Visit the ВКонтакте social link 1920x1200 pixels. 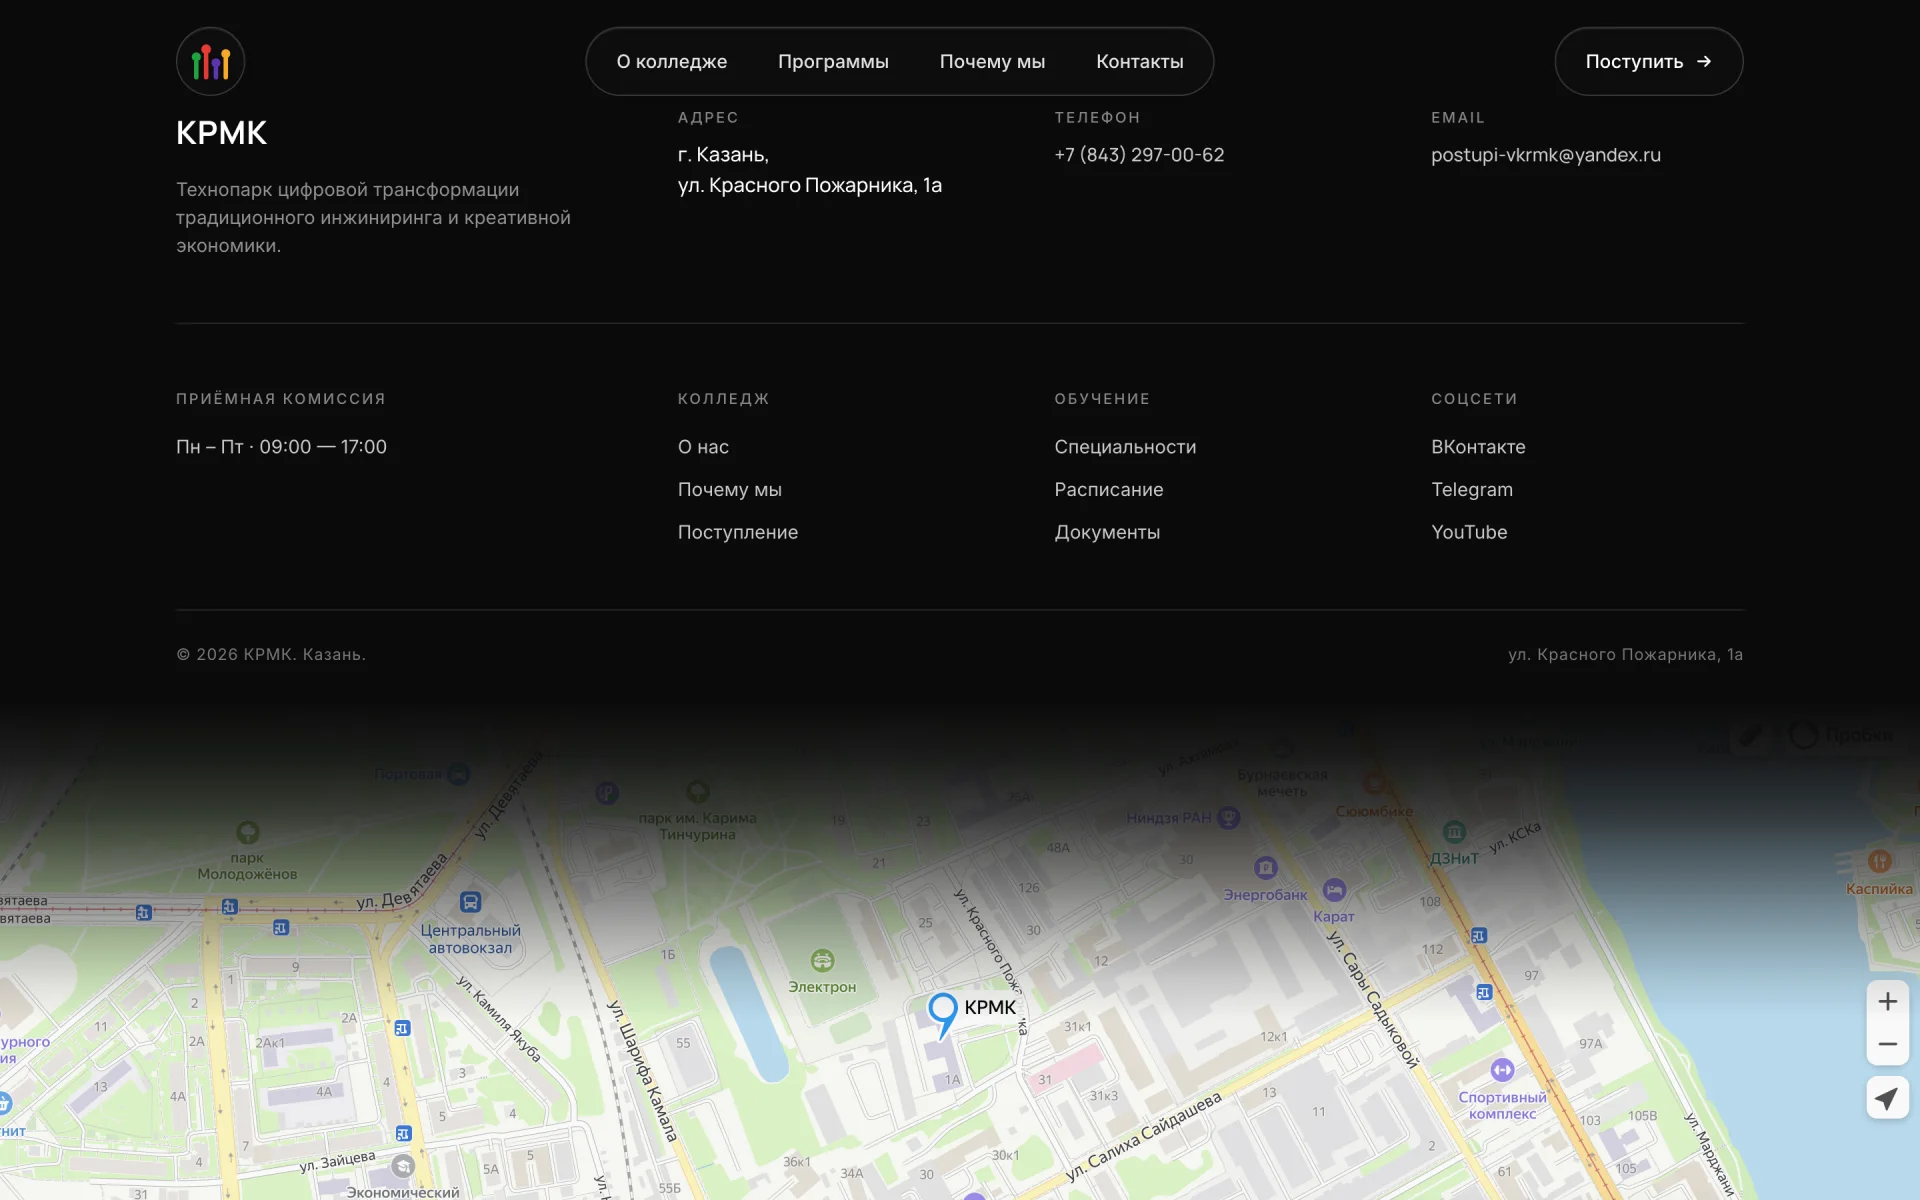click(x=1478, y=447)
